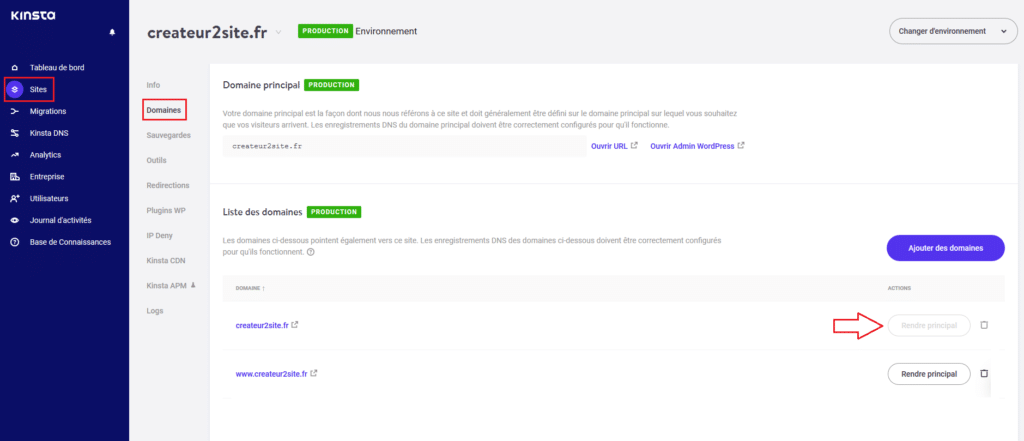Open Migrations in sidebar
This screenshot has width=1024, height=441.
click(x=48, y=112)
